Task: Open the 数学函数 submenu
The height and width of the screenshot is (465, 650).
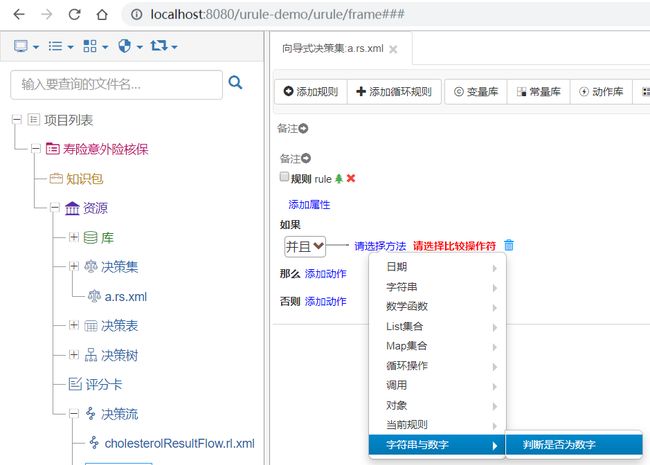Action: pos(437,307)
